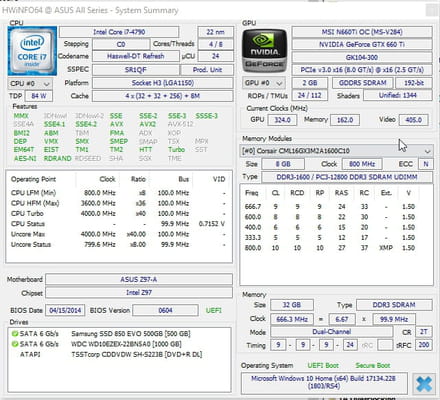Expand the Corsair memory module dropdown
440x400 pixels.
pos(336,151)
